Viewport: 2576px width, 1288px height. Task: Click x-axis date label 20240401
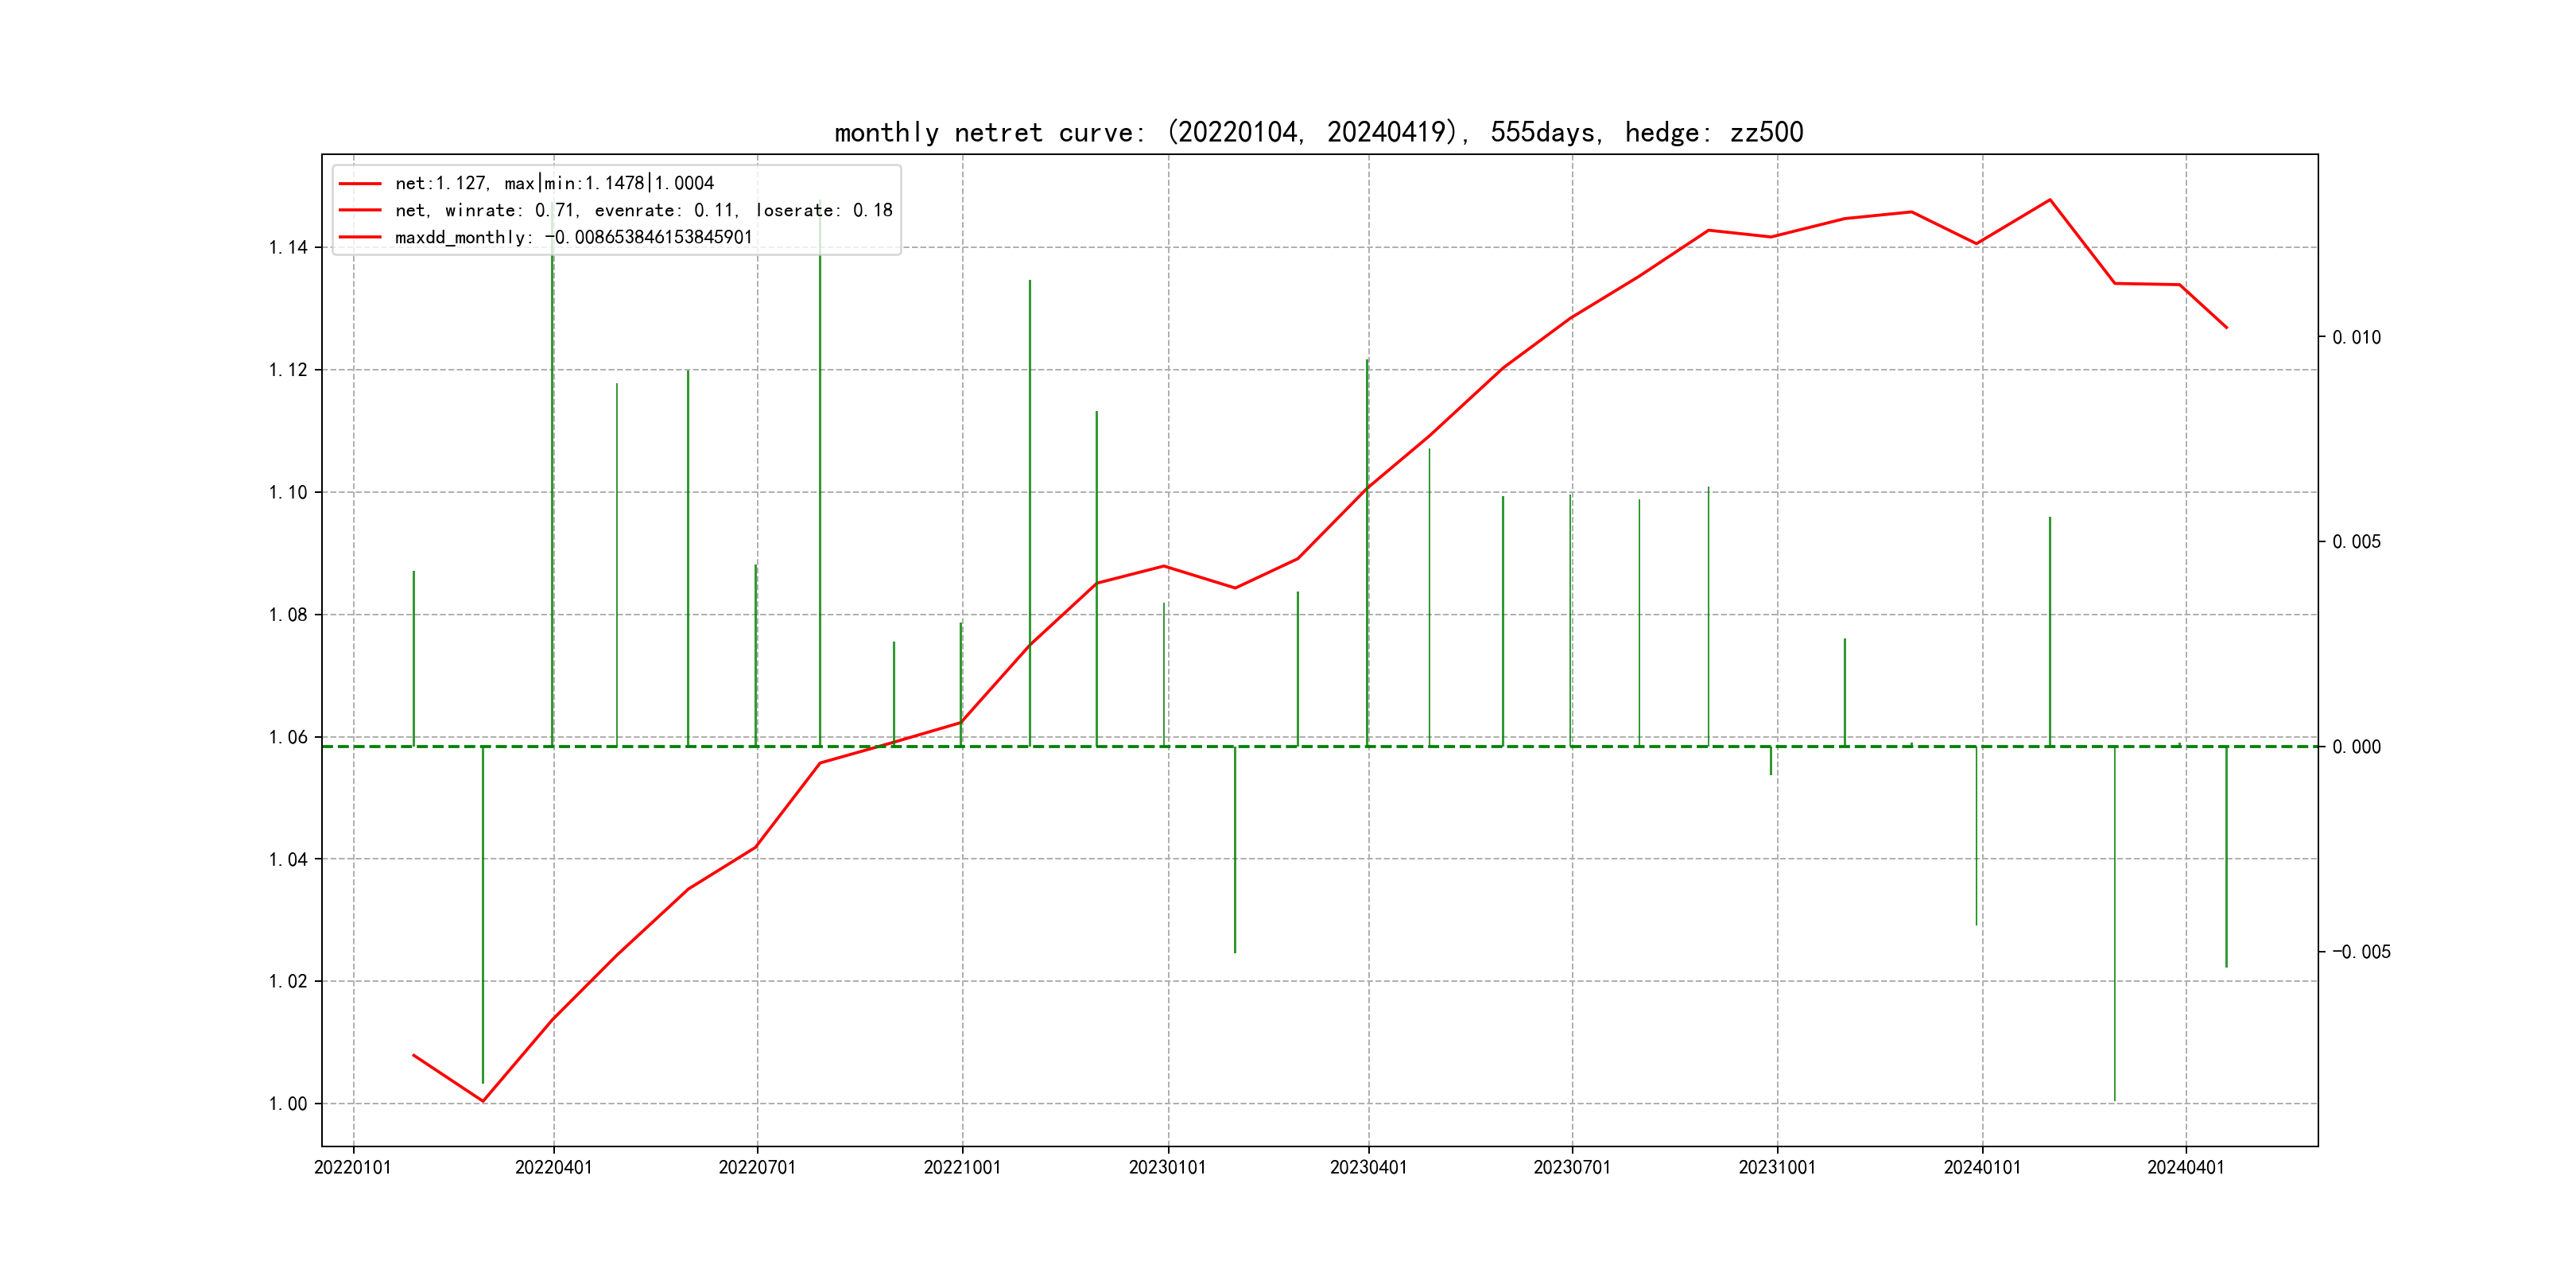2185,1168
